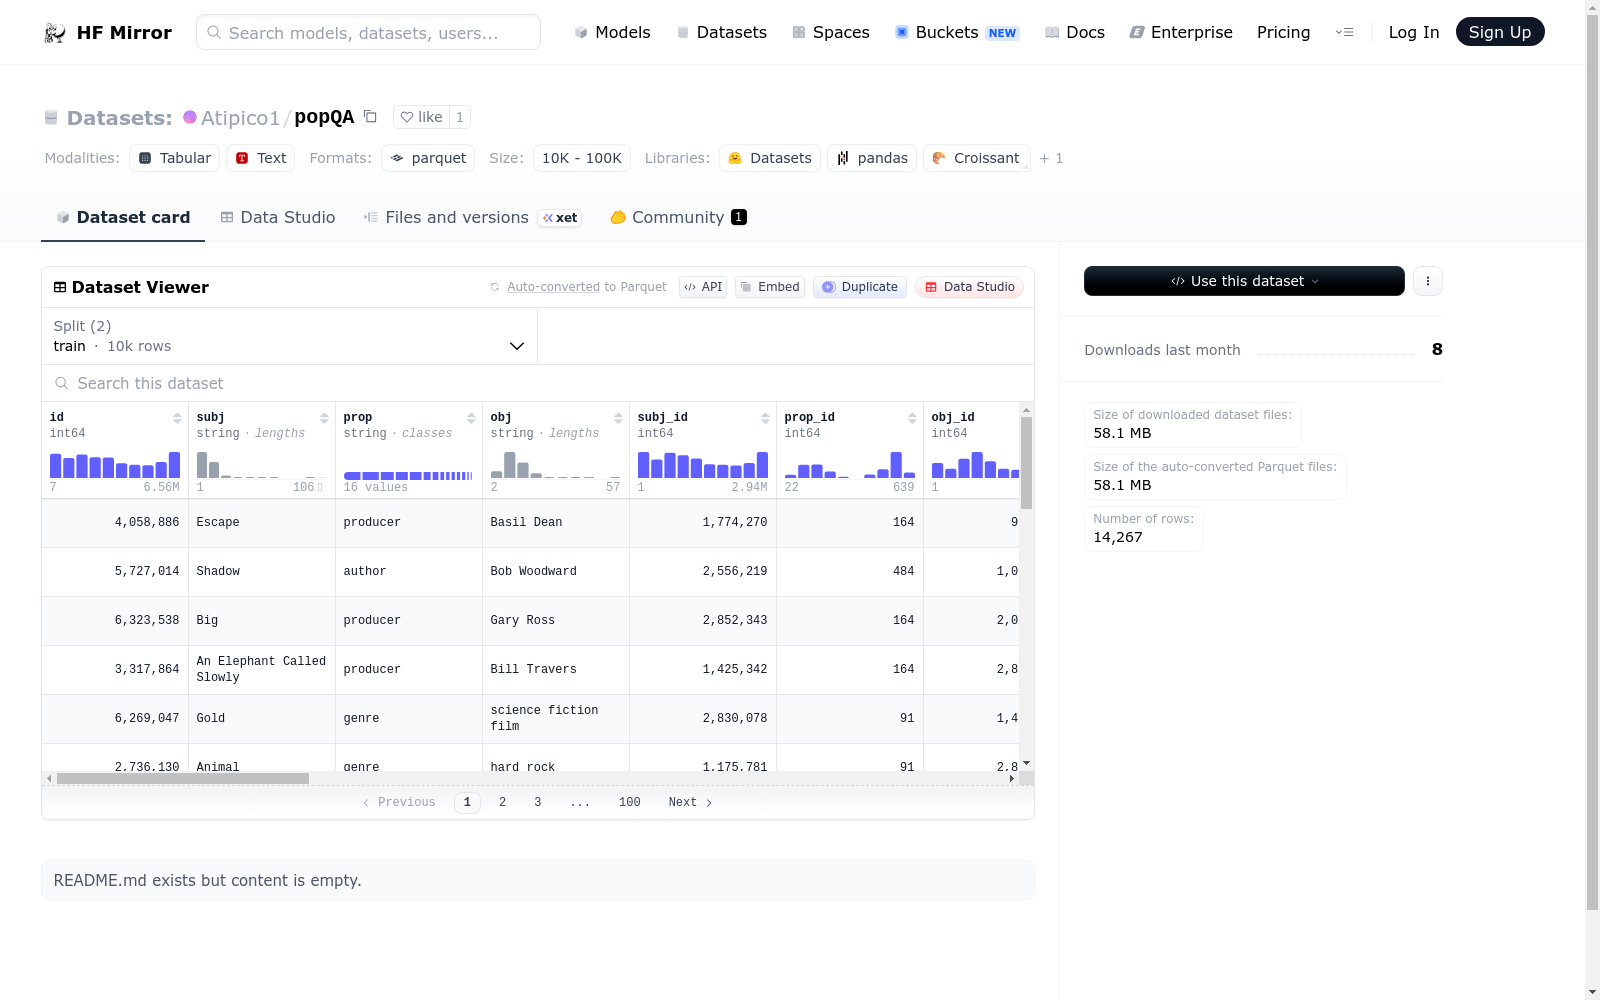1600x1000 pixels.
Task: Open Datasets in the top navigation
Action: pyautogui.click(x=722, y=32)
